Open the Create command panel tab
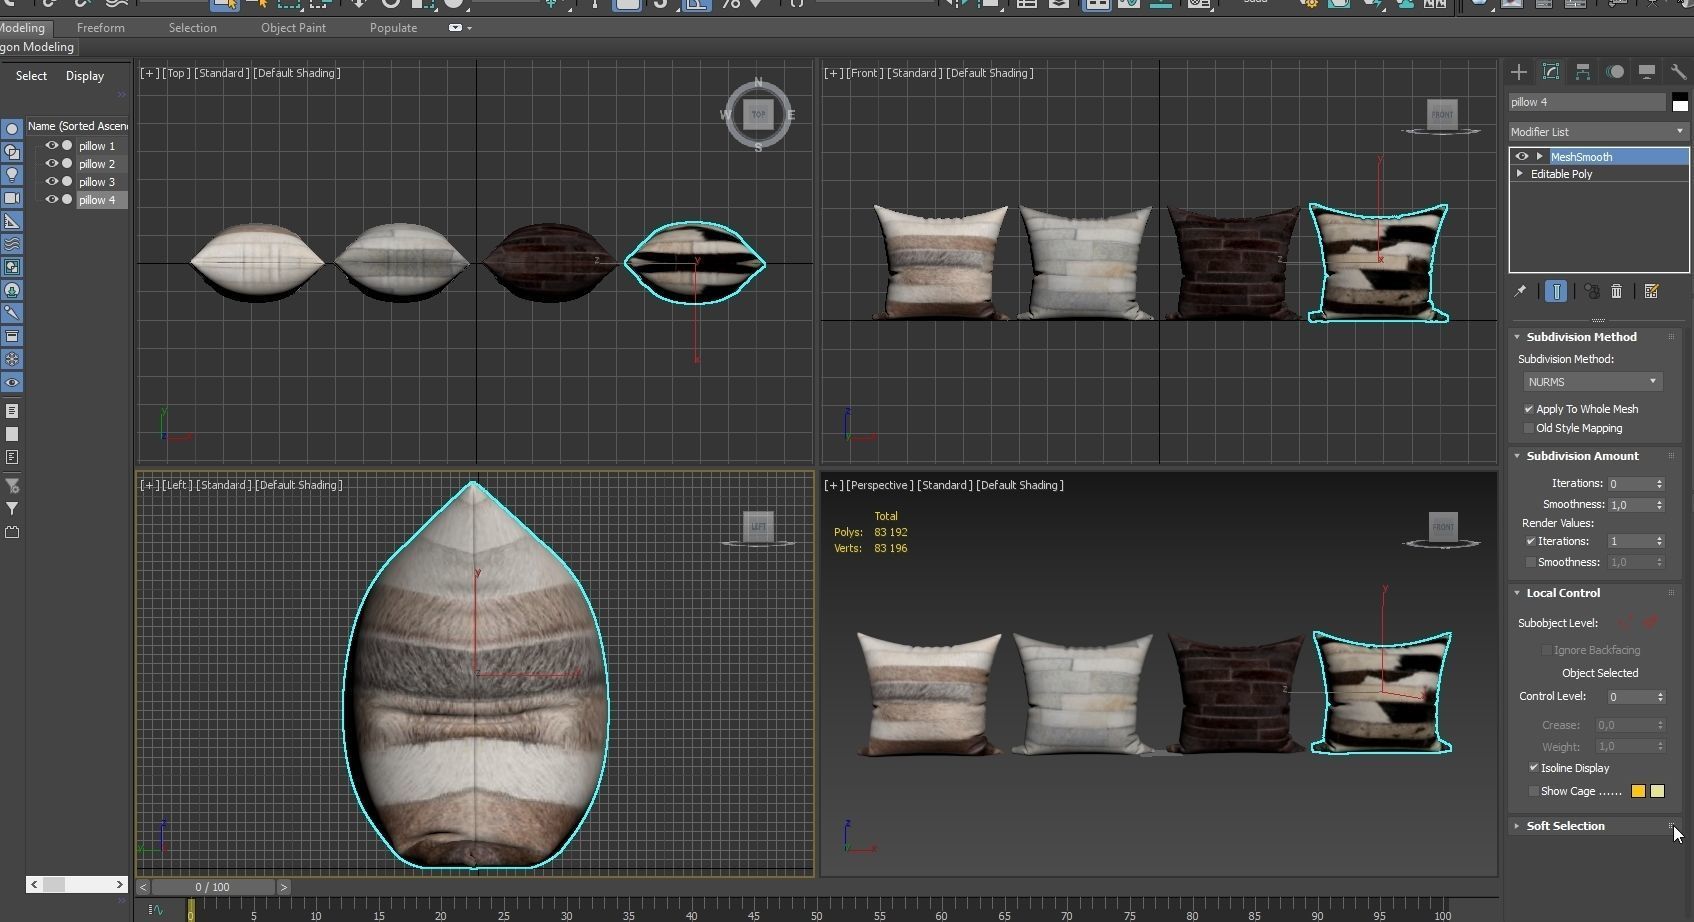The image size is (1694, 922). [1519, 72]
